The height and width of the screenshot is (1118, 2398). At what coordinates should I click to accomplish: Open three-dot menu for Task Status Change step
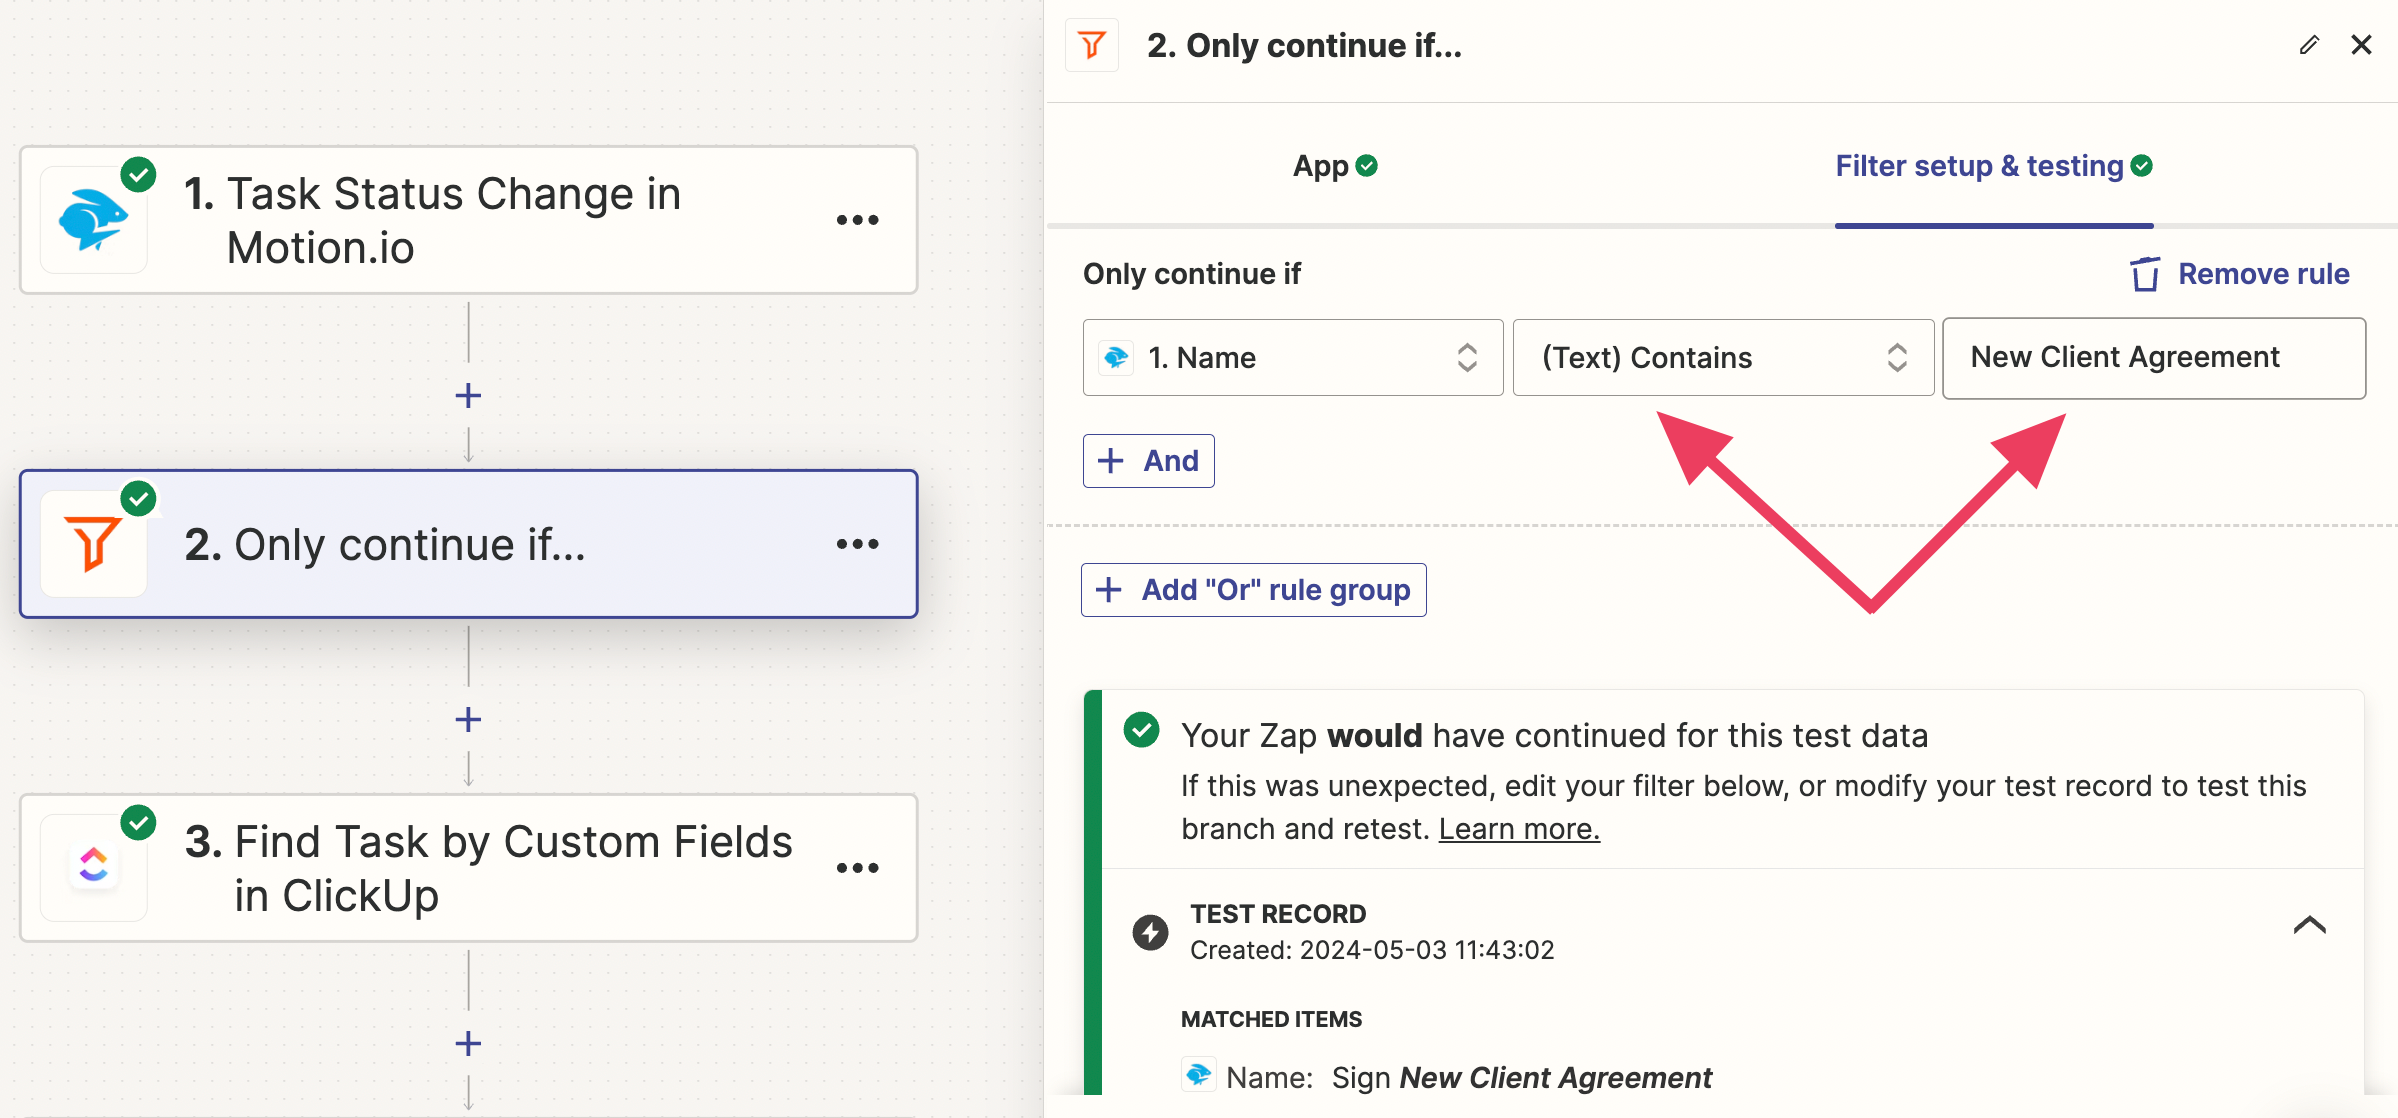857,220
